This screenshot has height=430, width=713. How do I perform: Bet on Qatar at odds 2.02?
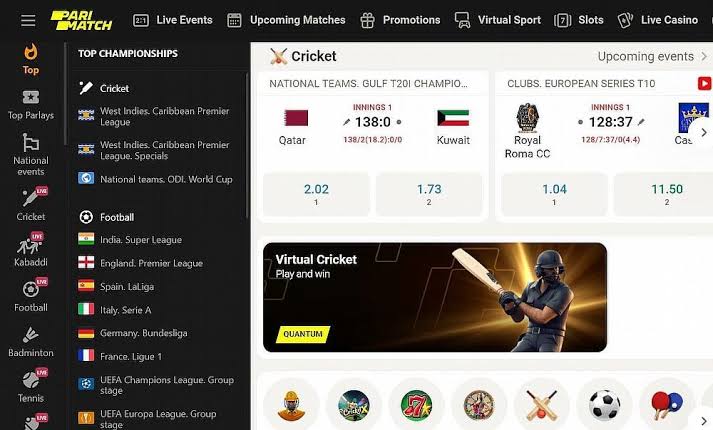[x=316, y=194]
